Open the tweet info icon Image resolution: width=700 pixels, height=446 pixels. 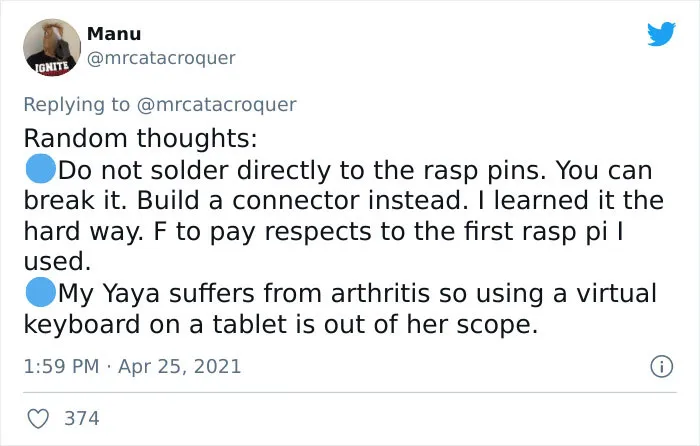coord(661,367)
